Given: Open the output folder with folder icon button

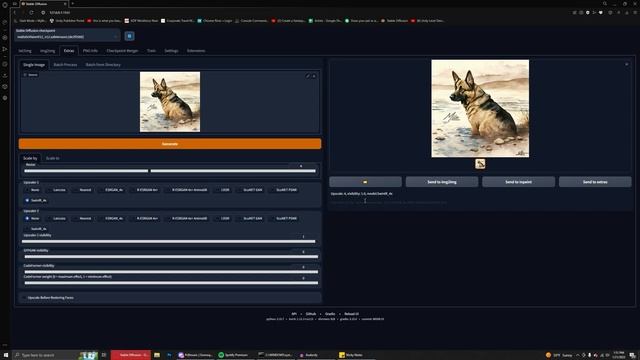Looking at the screenshot, I should click(x=365, y=182).
